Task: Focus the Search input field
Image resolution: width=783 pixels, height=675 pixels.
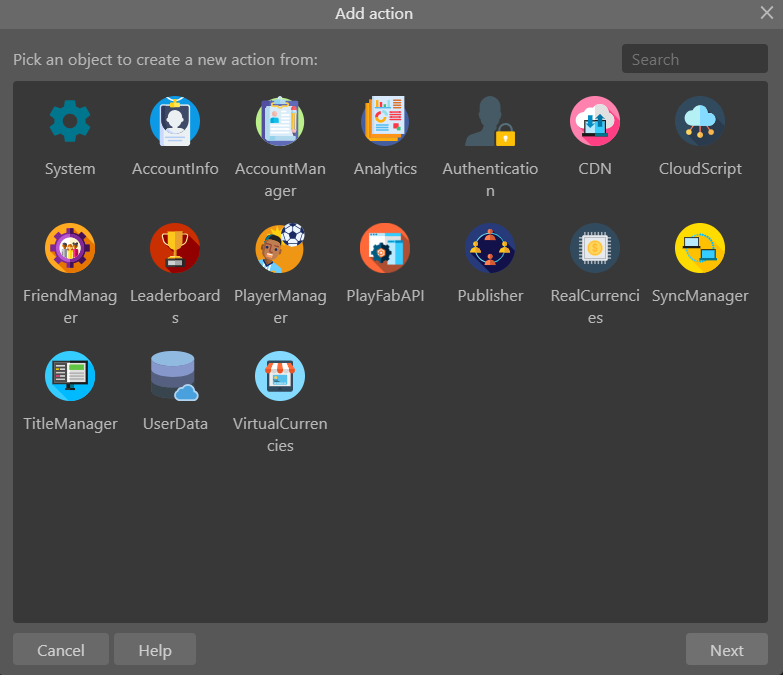Action: (695, 59)
